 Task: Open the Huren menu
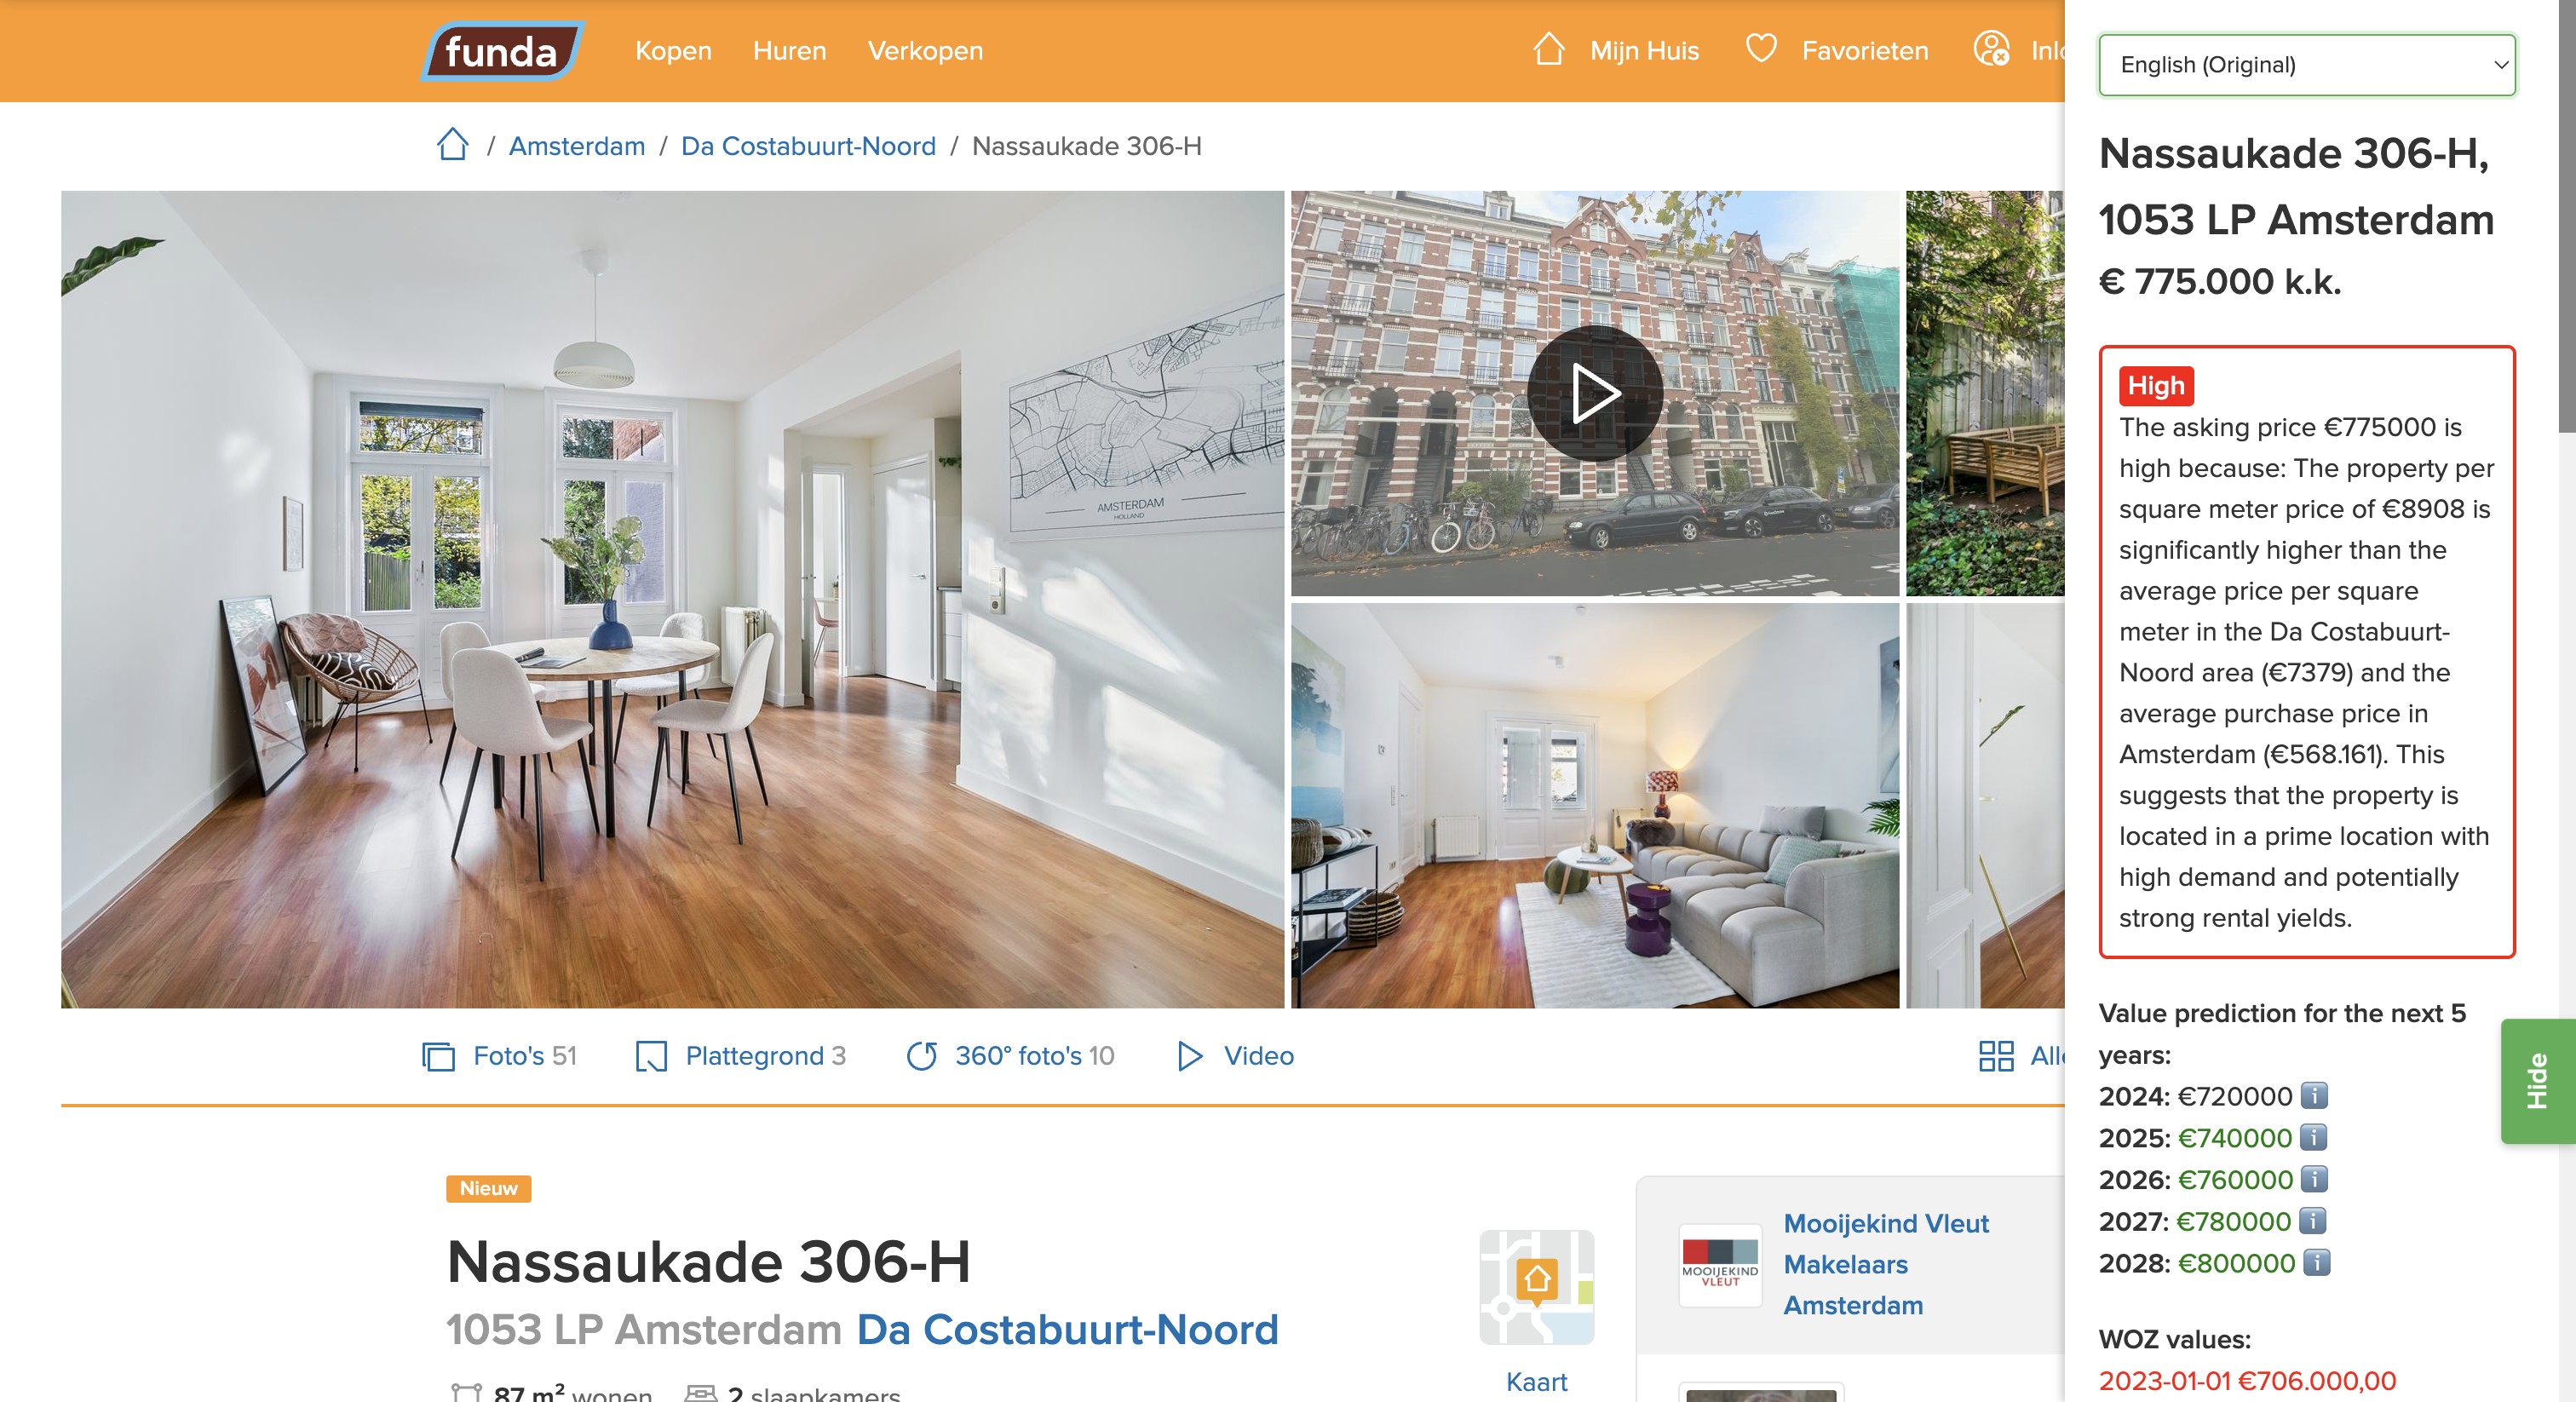[x=789, y=51]
